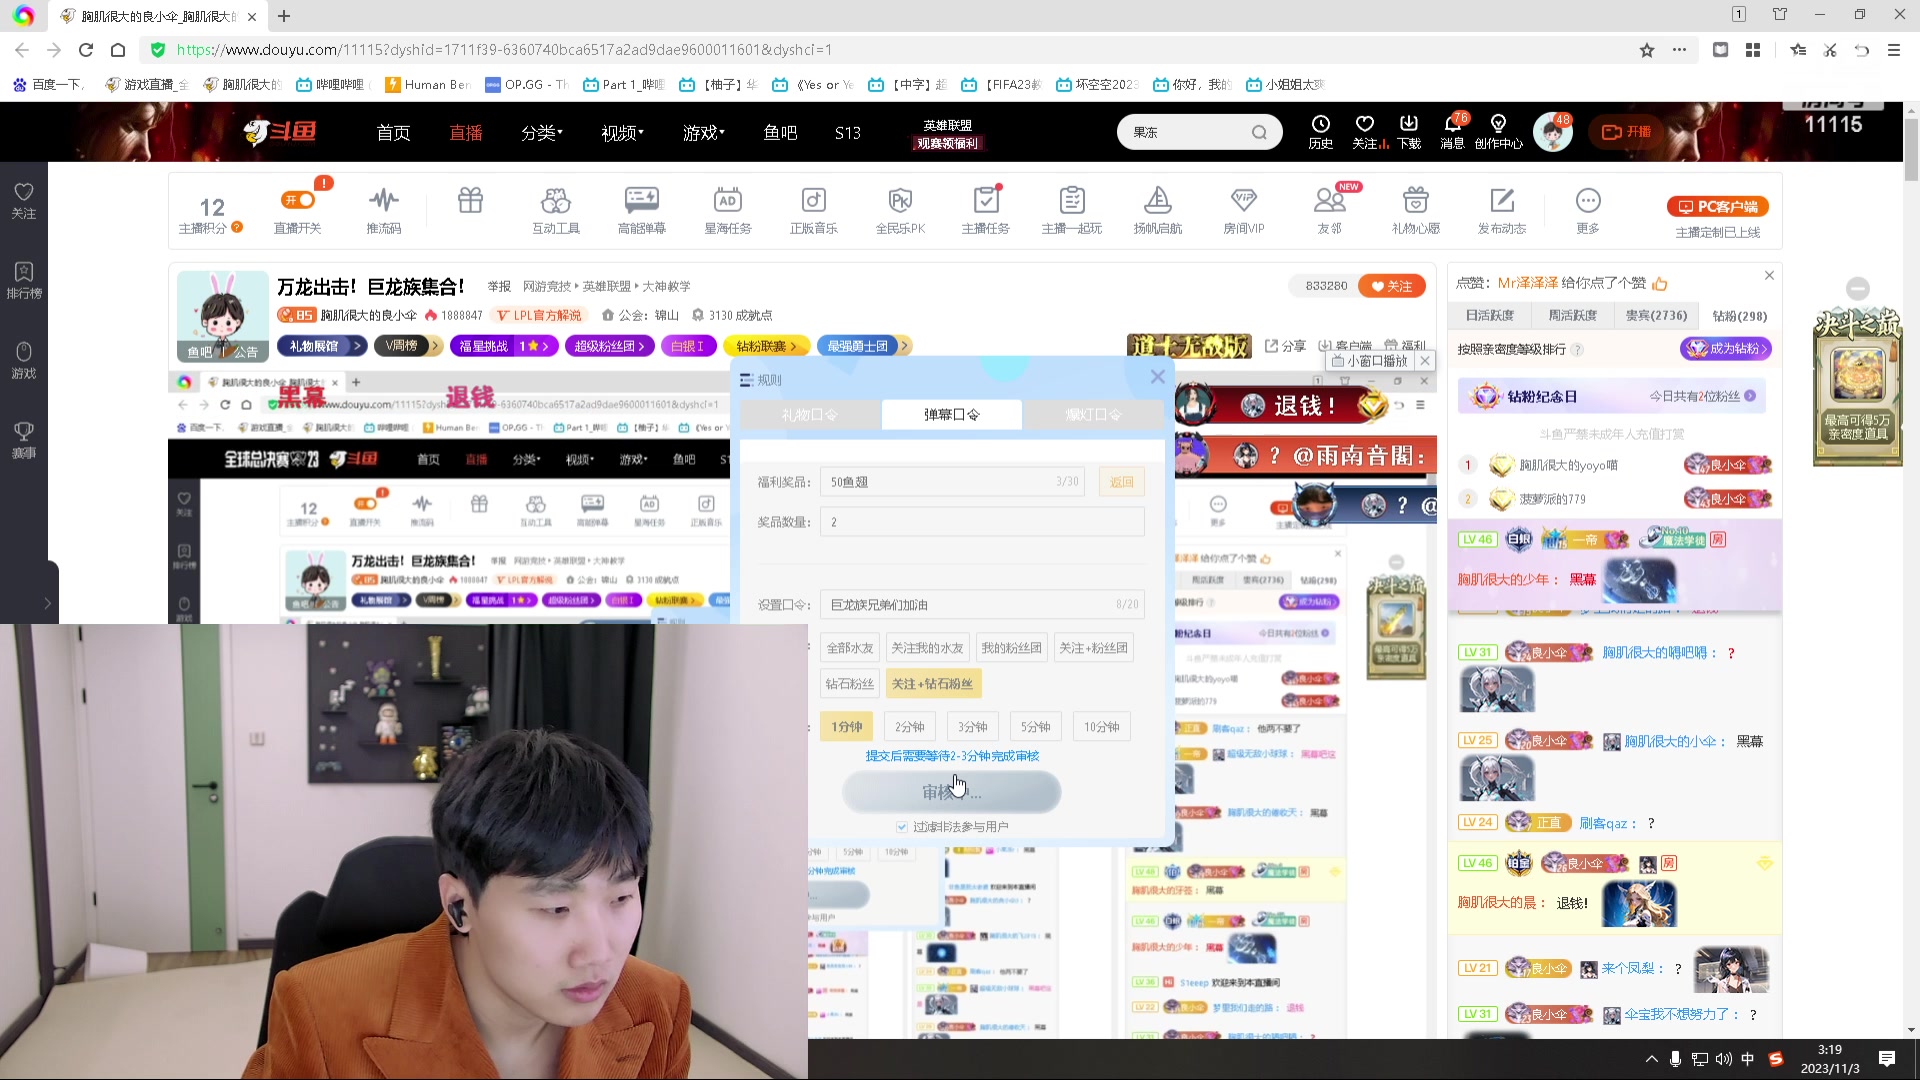
Task: Select the 全部水友 audience option
Action: click(850, 648)
